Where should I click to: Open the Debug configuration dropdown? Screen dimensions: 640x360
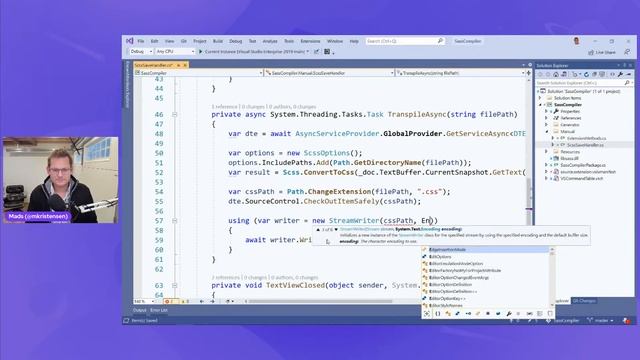pos(141,52)
